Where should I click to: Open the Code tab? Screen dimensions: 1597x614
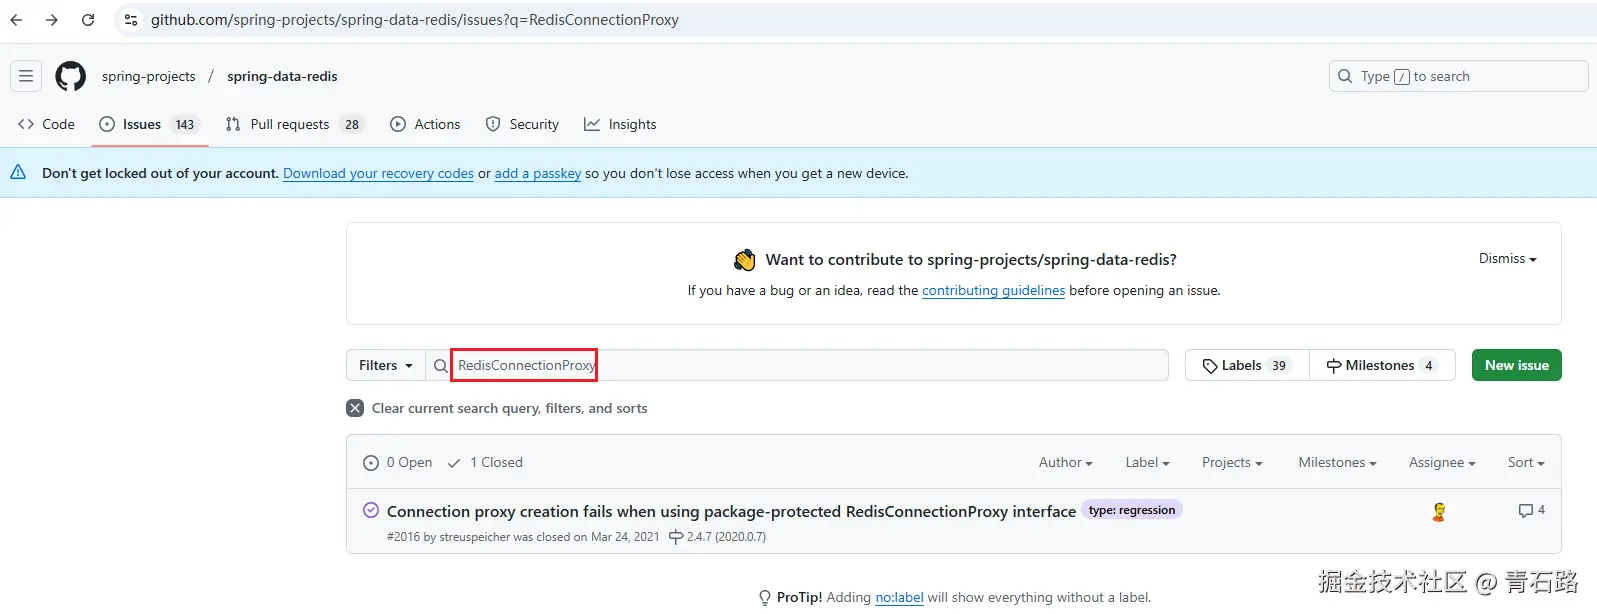46,124
